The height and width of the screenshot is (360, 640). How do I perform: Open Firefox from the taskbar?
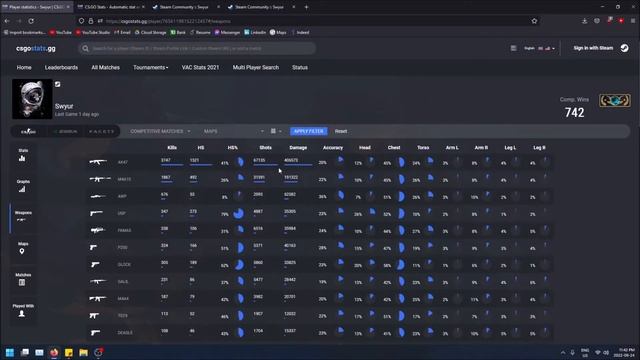click(54, 352)
